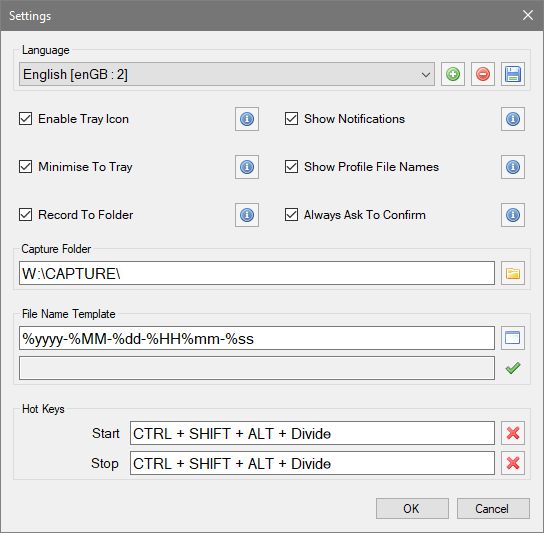Disable Show Profile File Names checkbox
The height and width of the screenshot is (533, 544).
click(x=291, y=167)
